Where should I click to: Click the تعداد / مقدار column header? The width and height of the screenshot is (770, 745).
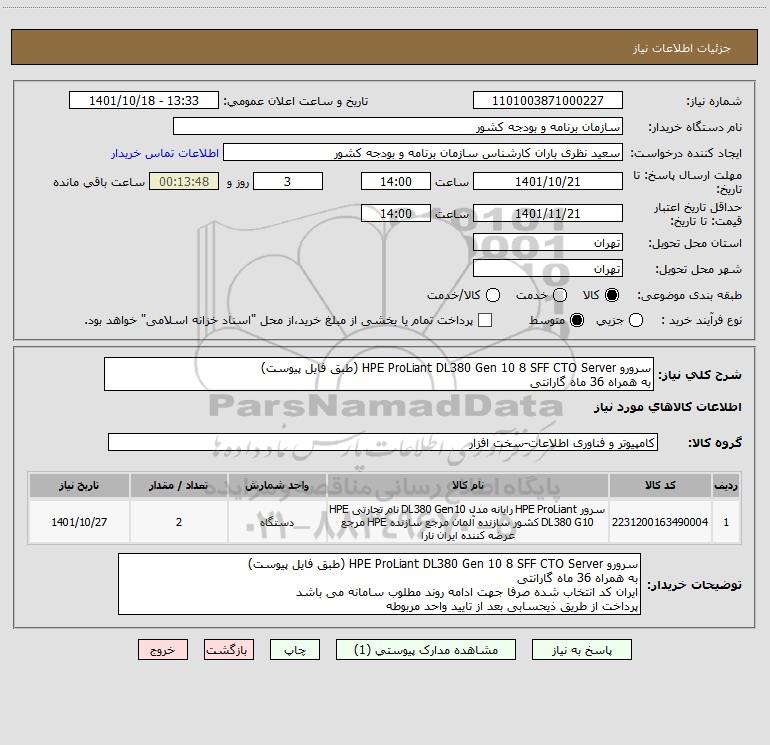click(x=179, y=485)
